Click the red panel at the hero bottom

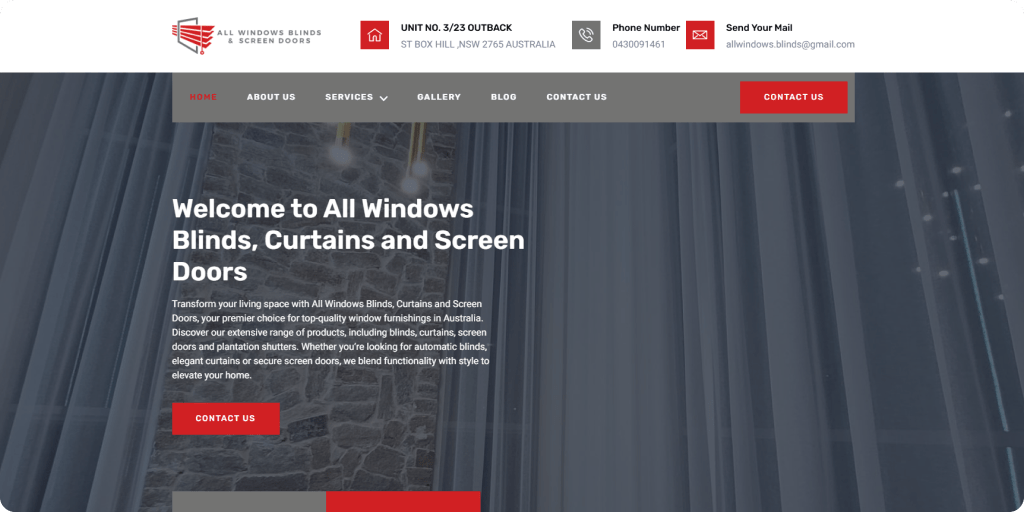(x=403, y=501)
